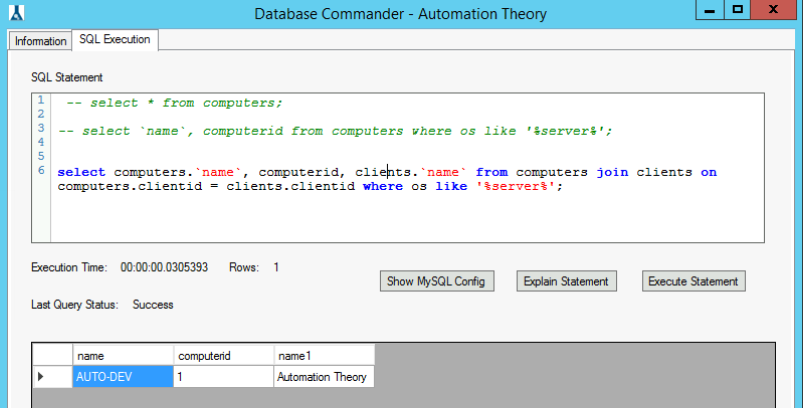Click the name1 column header
The image size is (803, 408).
click(323, 356)
